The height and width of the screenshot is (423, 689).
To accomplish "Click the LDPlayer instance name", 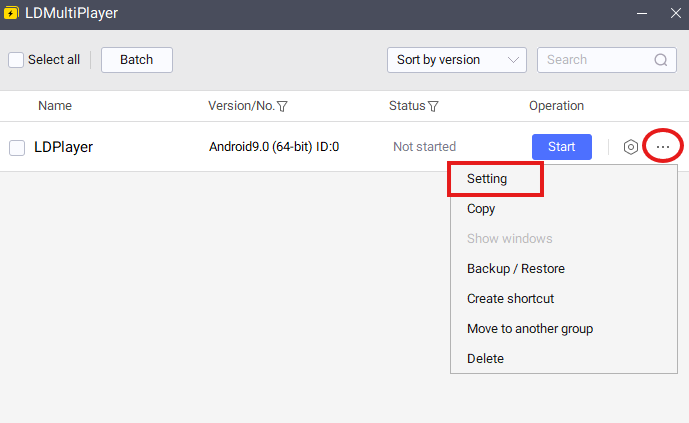I will pyautogui.click(x=64, y=147).
